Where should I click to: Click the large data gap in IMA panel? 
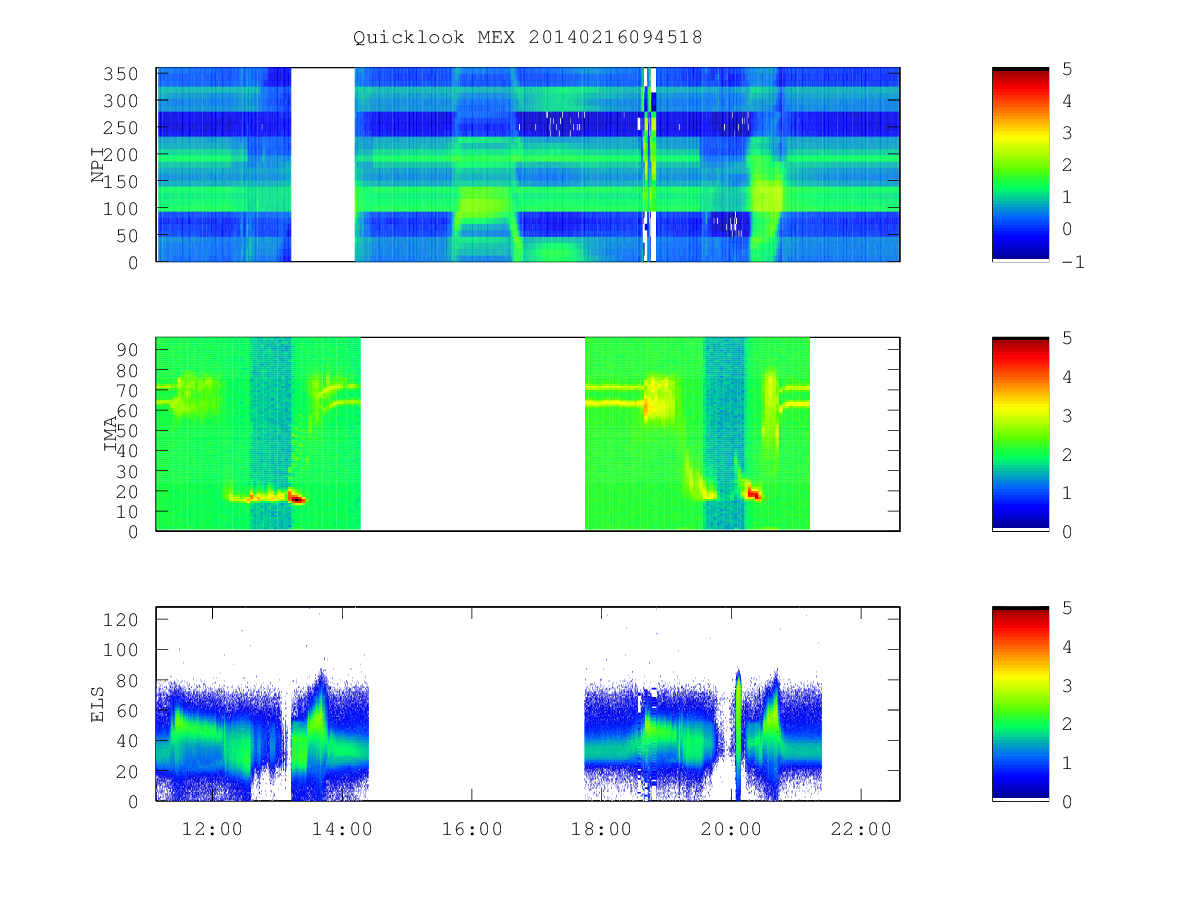click(472, 434)
